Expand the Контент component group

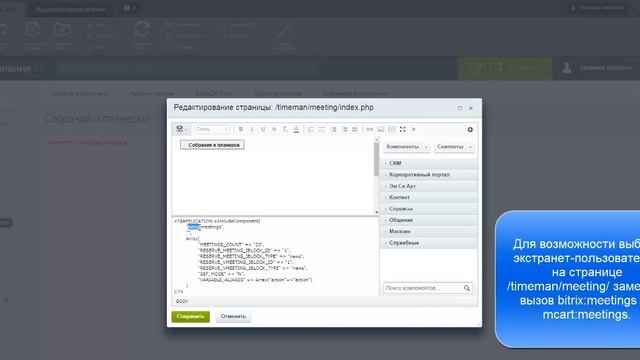429,198
